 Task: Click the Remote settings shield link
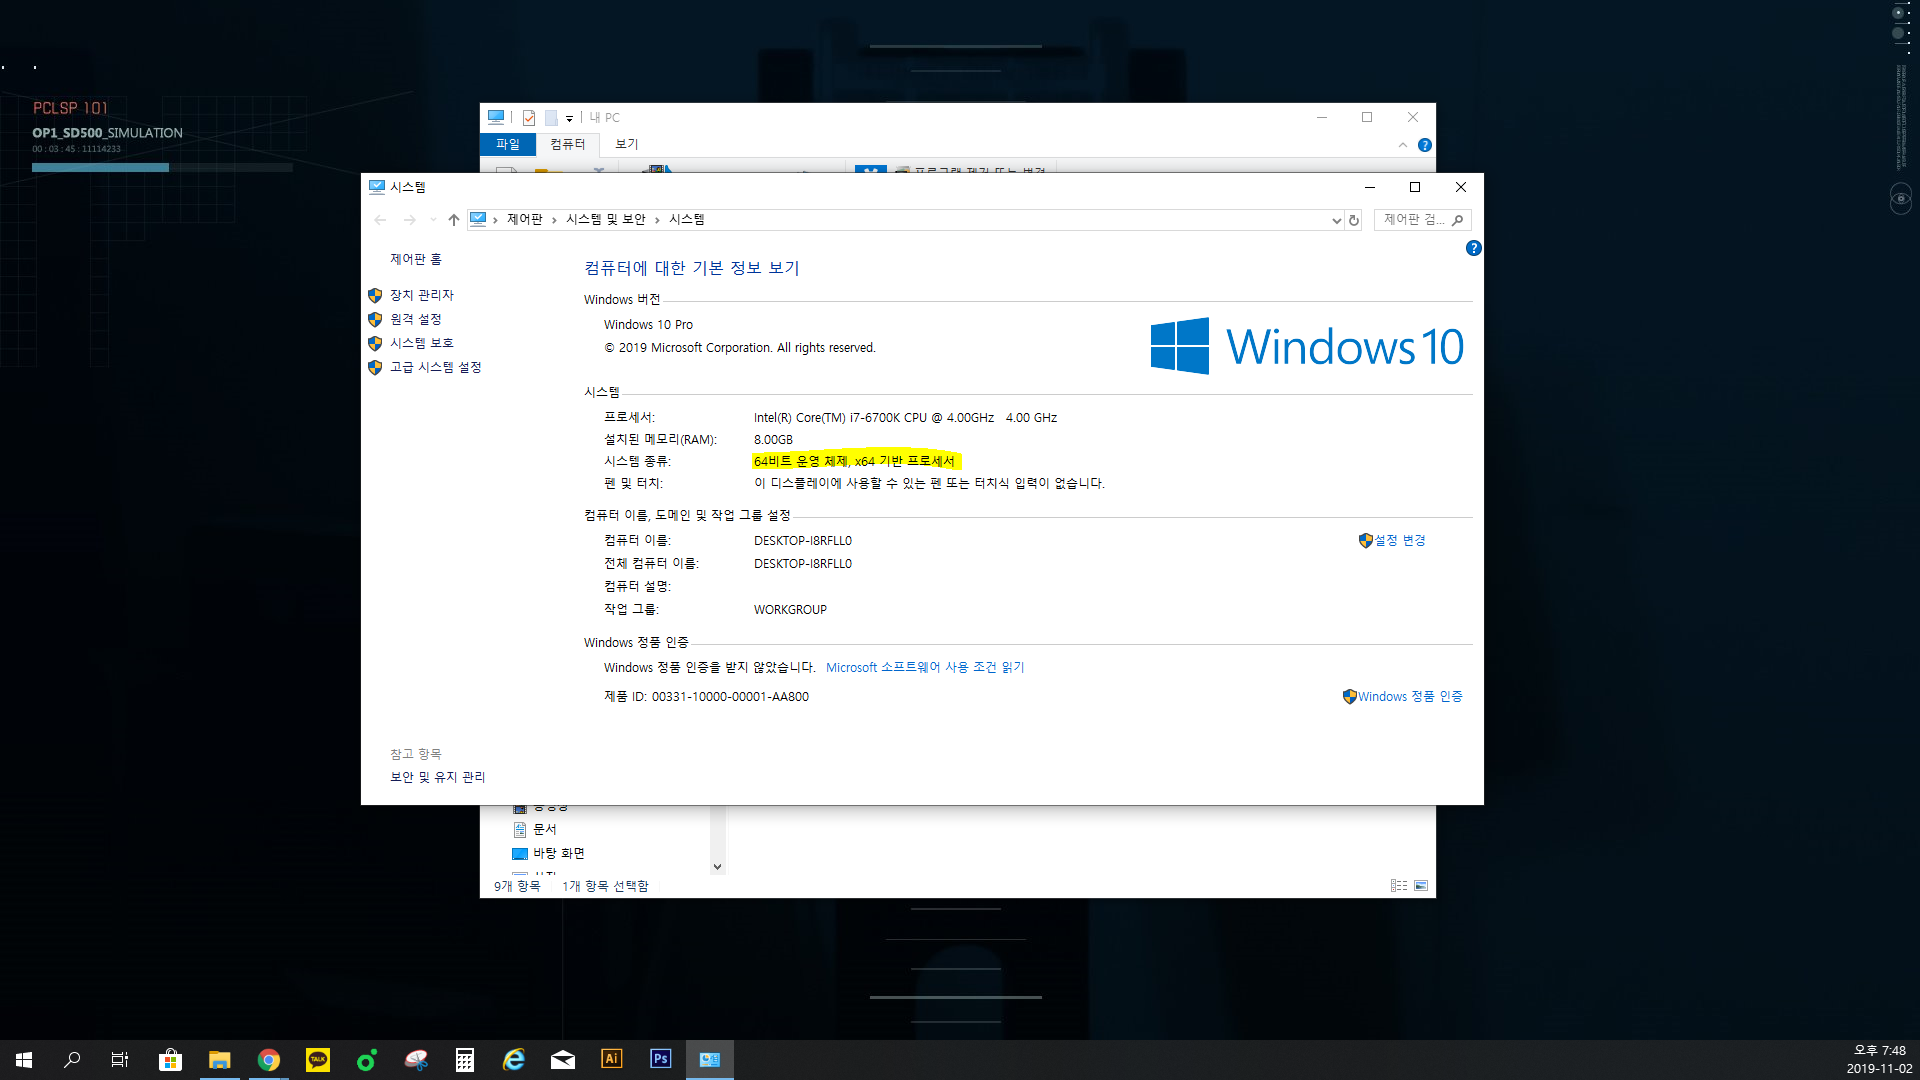pyautogui.click(x=415, y=319)
